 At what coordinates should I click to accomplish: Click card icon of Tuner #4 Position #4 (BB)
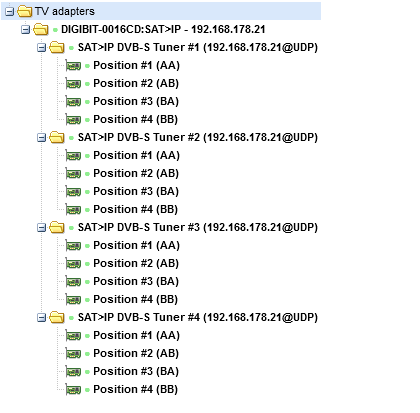click(73, 390)
